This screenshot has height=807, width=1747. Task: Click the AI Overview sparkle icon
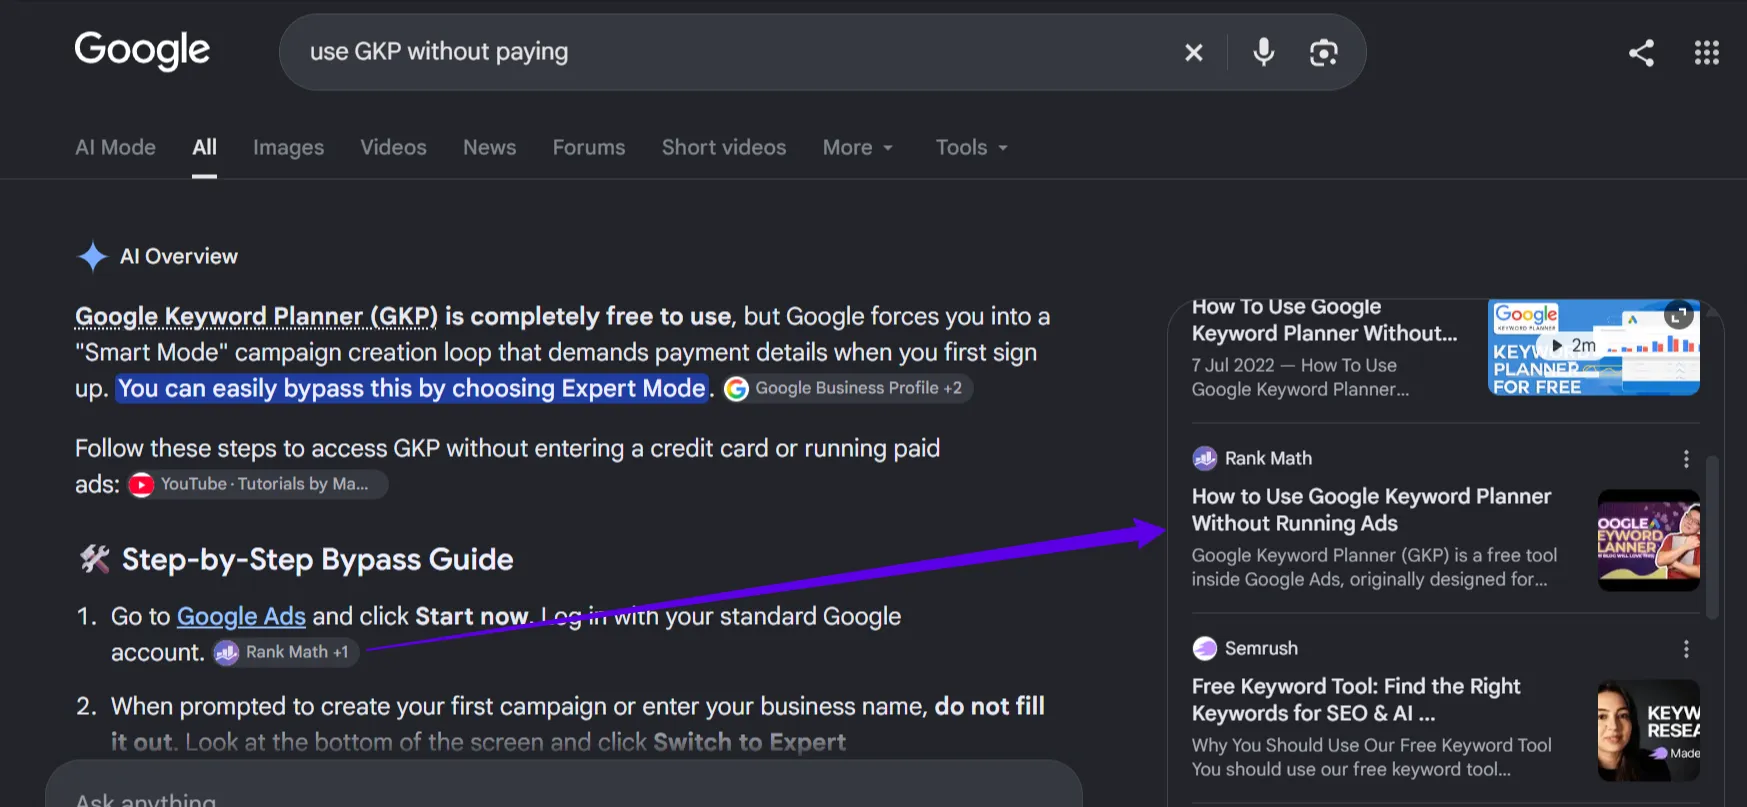coord(92,257)
